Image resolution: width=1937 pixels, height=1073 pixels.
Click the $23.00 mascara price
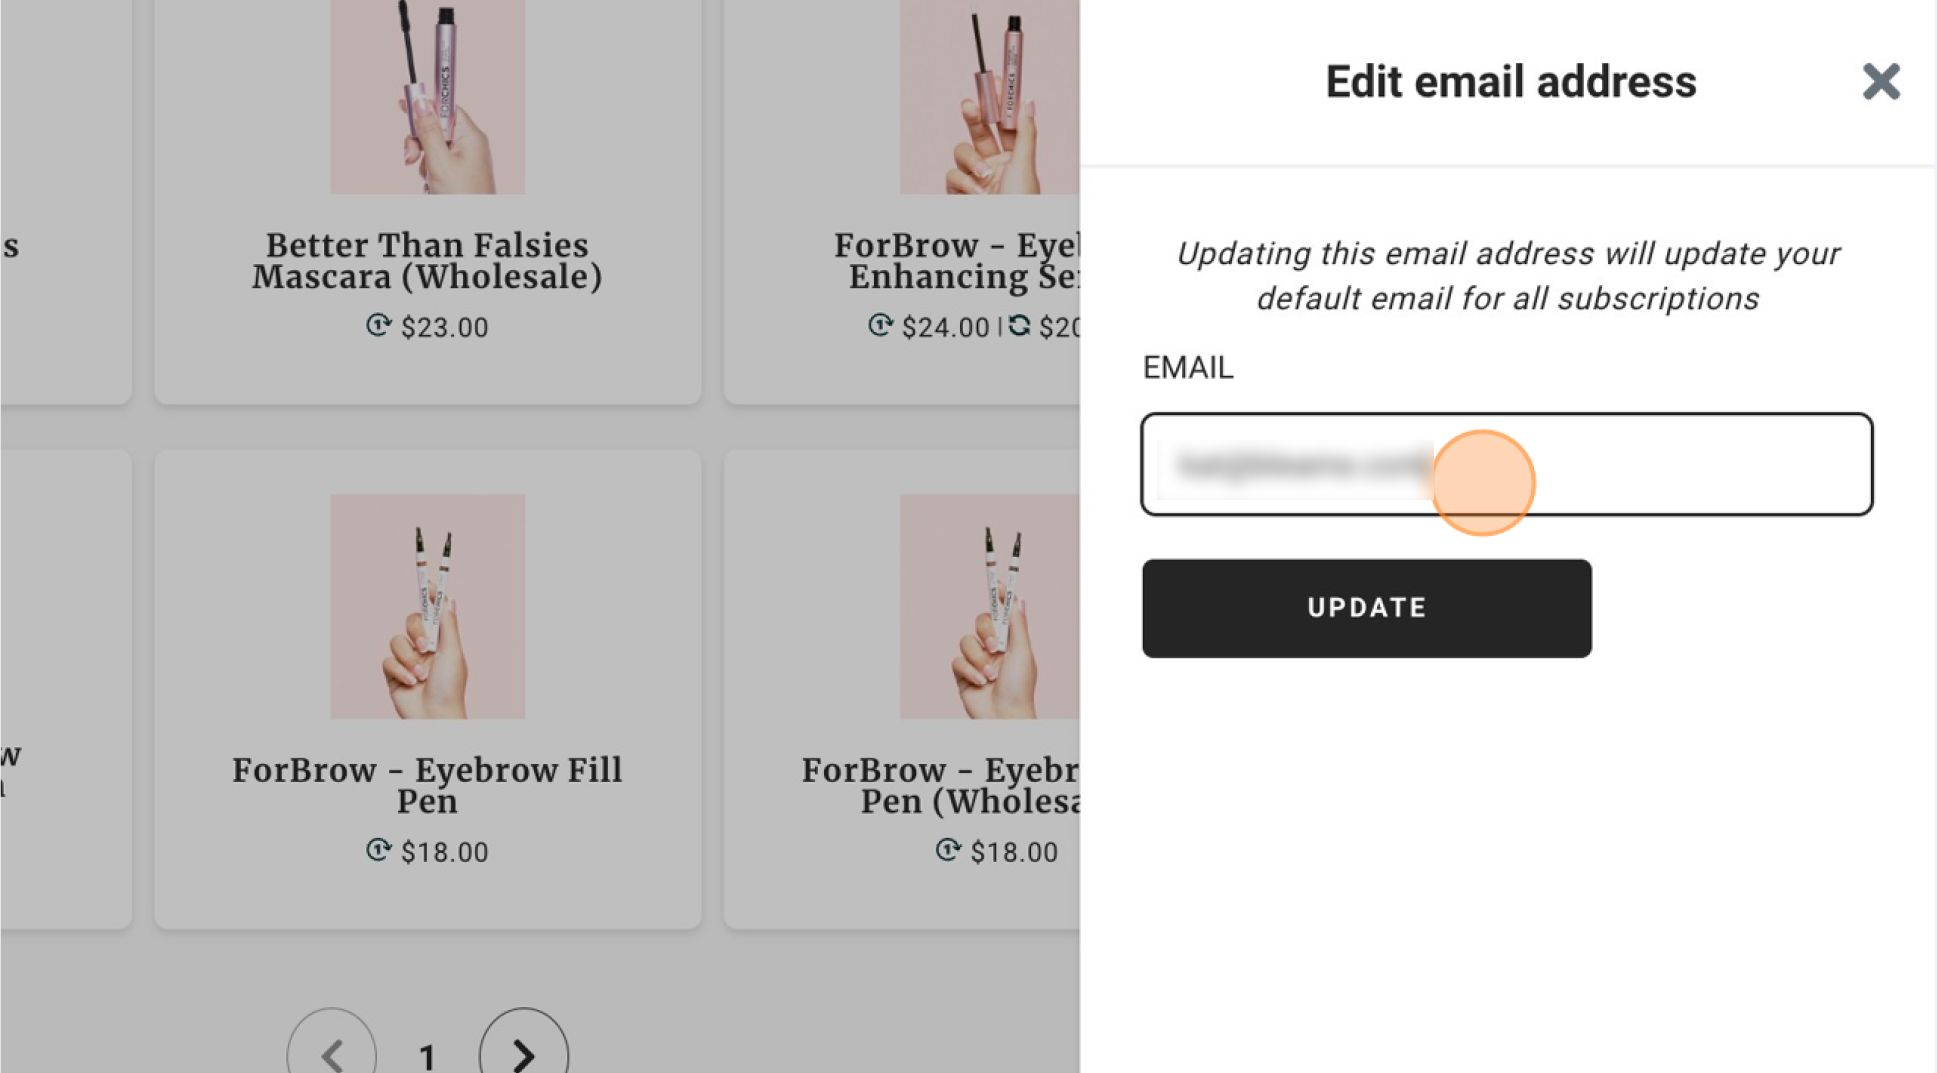pyautogui.click(x=444, y=327)
